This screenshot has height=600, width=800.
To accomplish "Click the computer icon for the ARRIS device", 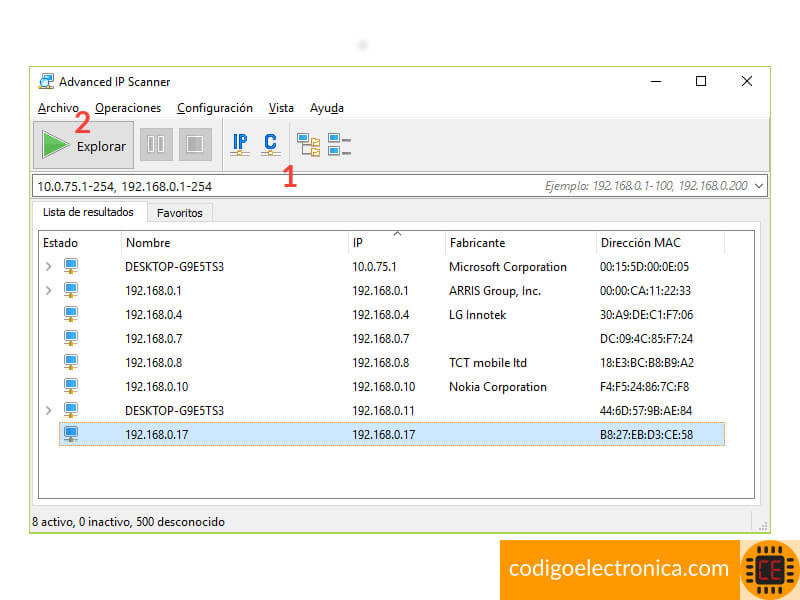I will point(71,290).
